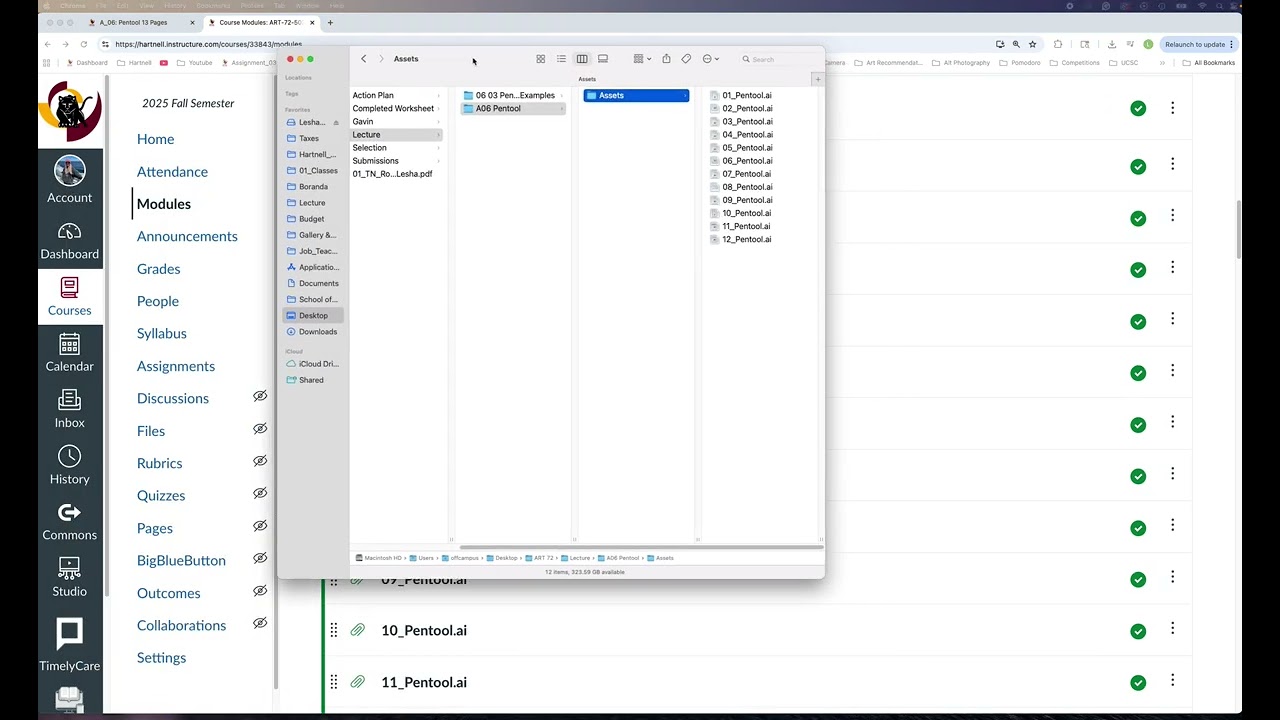
Task: Toggle visibility eye for Discussions
Action: point(260,396)
